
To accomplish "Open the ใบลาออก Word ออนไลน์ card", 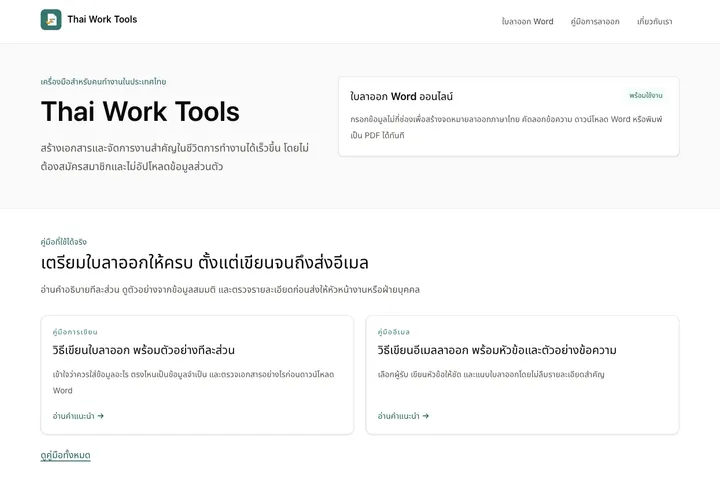I will 509,117.
